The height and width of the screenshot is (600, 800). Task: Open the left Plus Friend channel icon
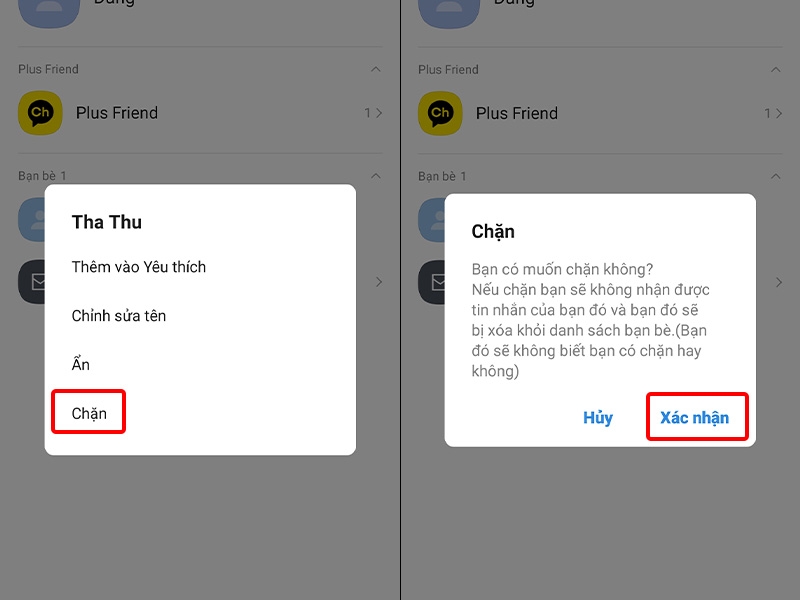pos(40,113)
